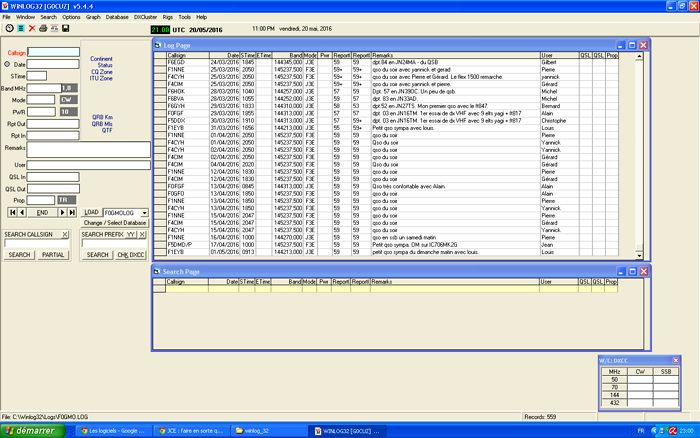
Task: Go to the previous log record
Action: point(22,213)
